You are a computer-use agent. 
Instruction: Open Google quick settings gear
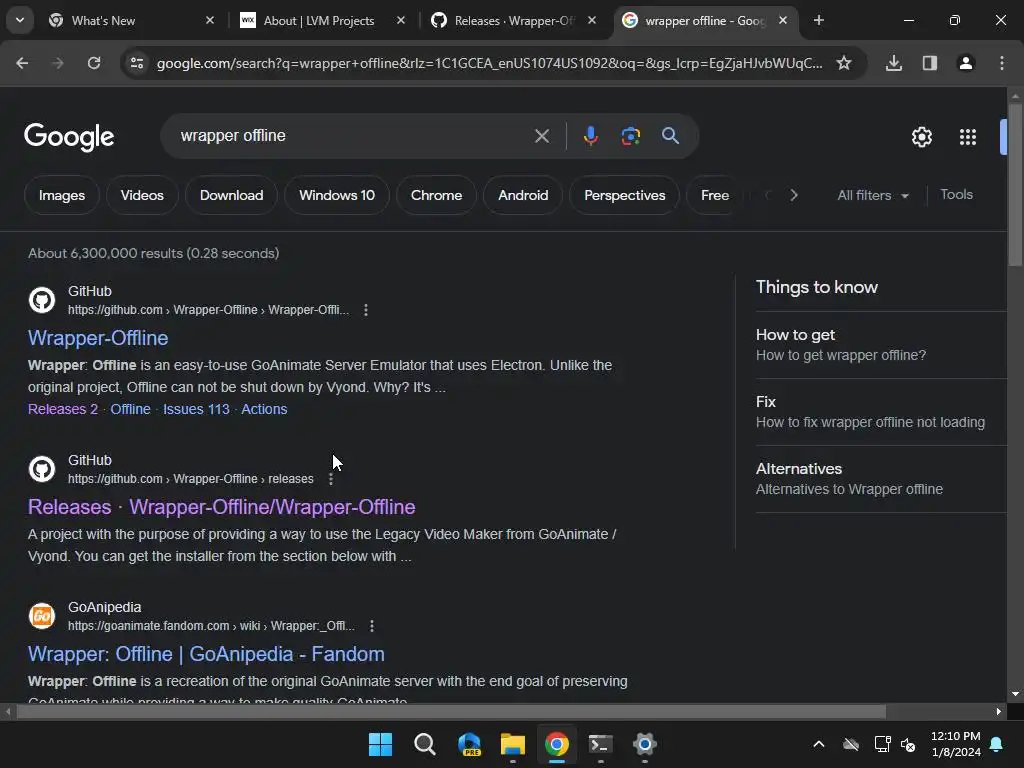[921, 137]
